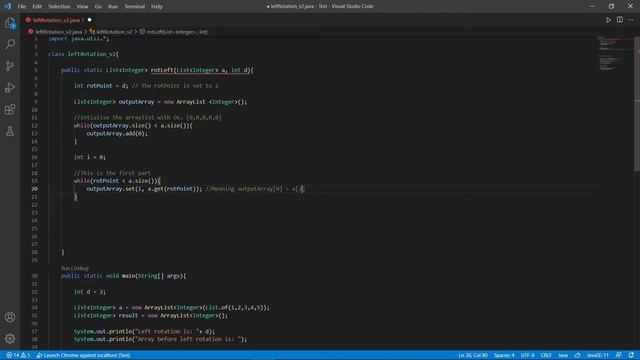Select the leftRotation_v2.java editor tab
This screenshot has width=640, height=360.
(58, 20)
